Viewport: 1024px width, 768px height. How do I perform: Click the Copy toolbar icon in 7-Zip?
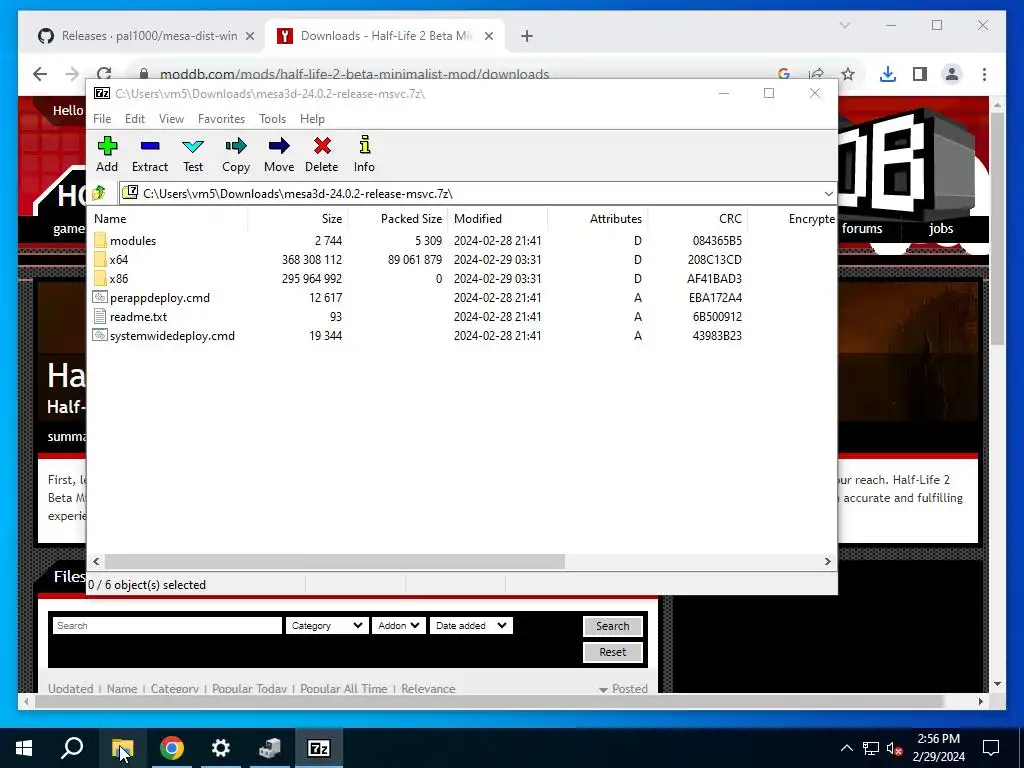coord(236,146)
